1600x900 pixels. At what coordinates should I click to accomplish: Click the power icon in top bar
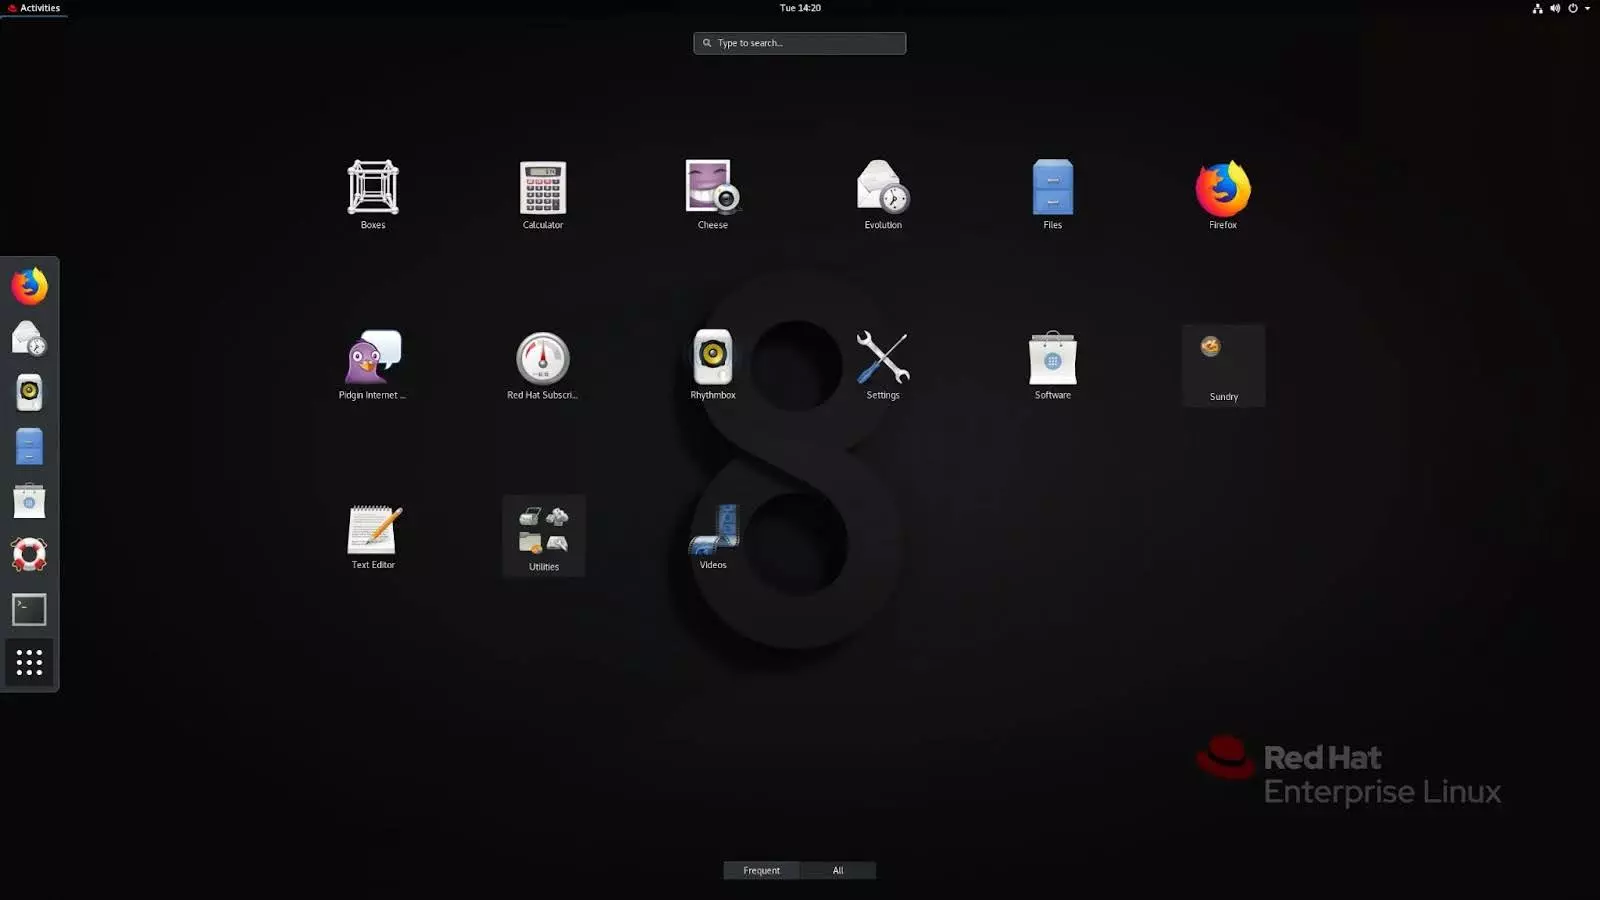[1572, 8]
